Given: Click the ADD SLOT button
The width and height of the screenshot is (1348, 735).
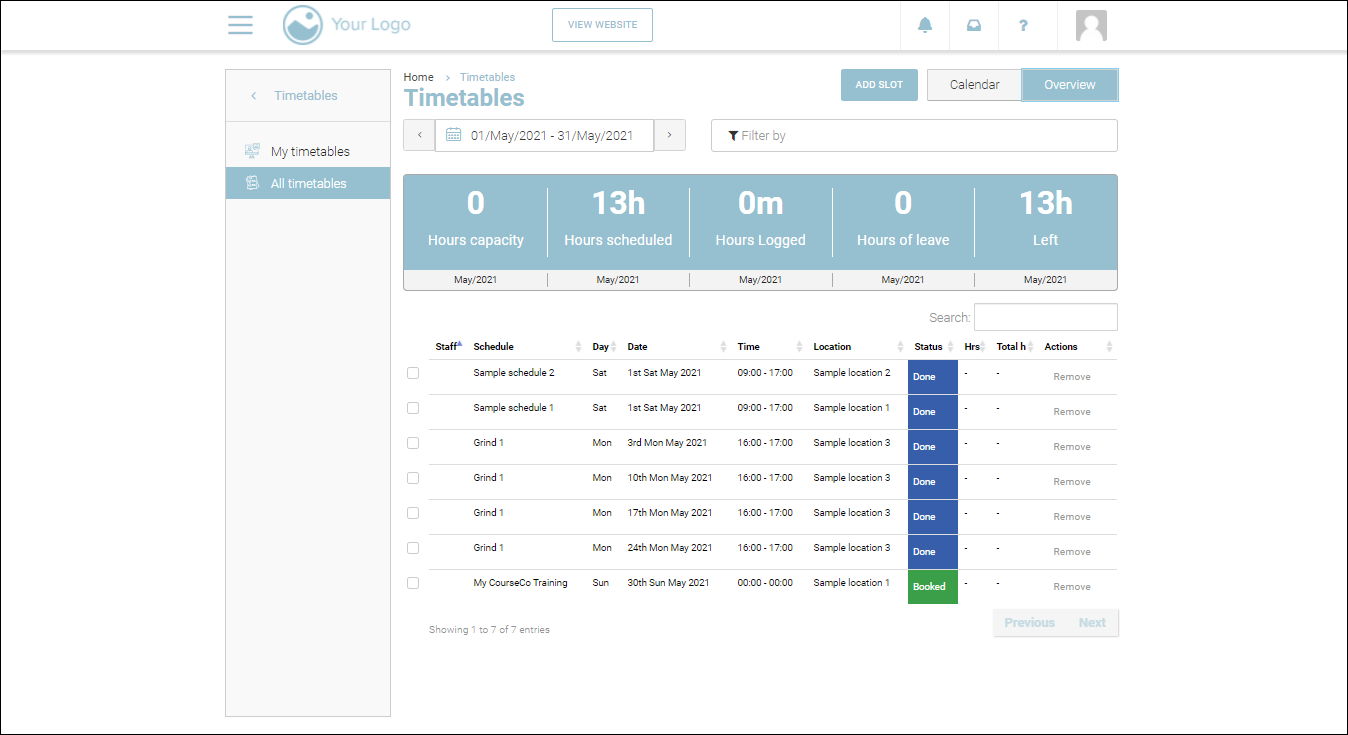Looking at the screenshot, I should pos(879,85).
